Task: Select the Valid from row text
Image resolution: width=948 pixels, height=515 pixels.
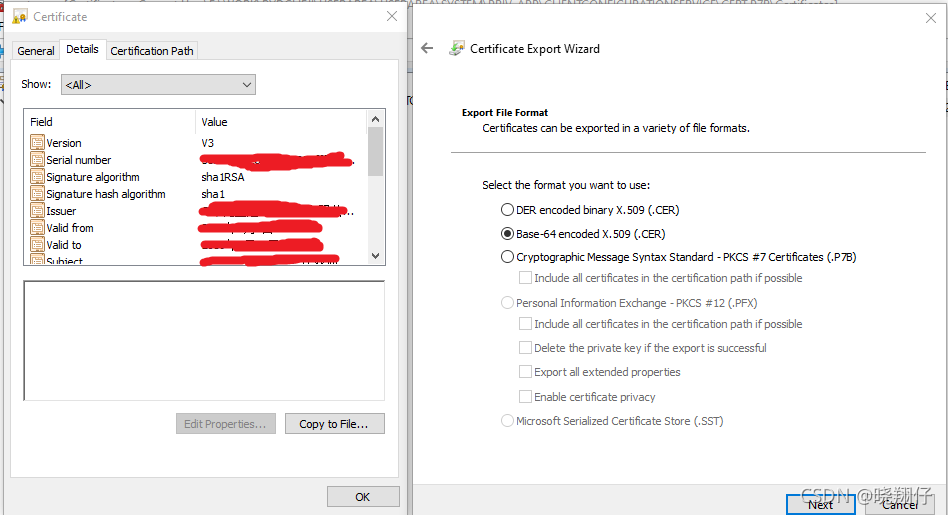Action: click(70, 228)
